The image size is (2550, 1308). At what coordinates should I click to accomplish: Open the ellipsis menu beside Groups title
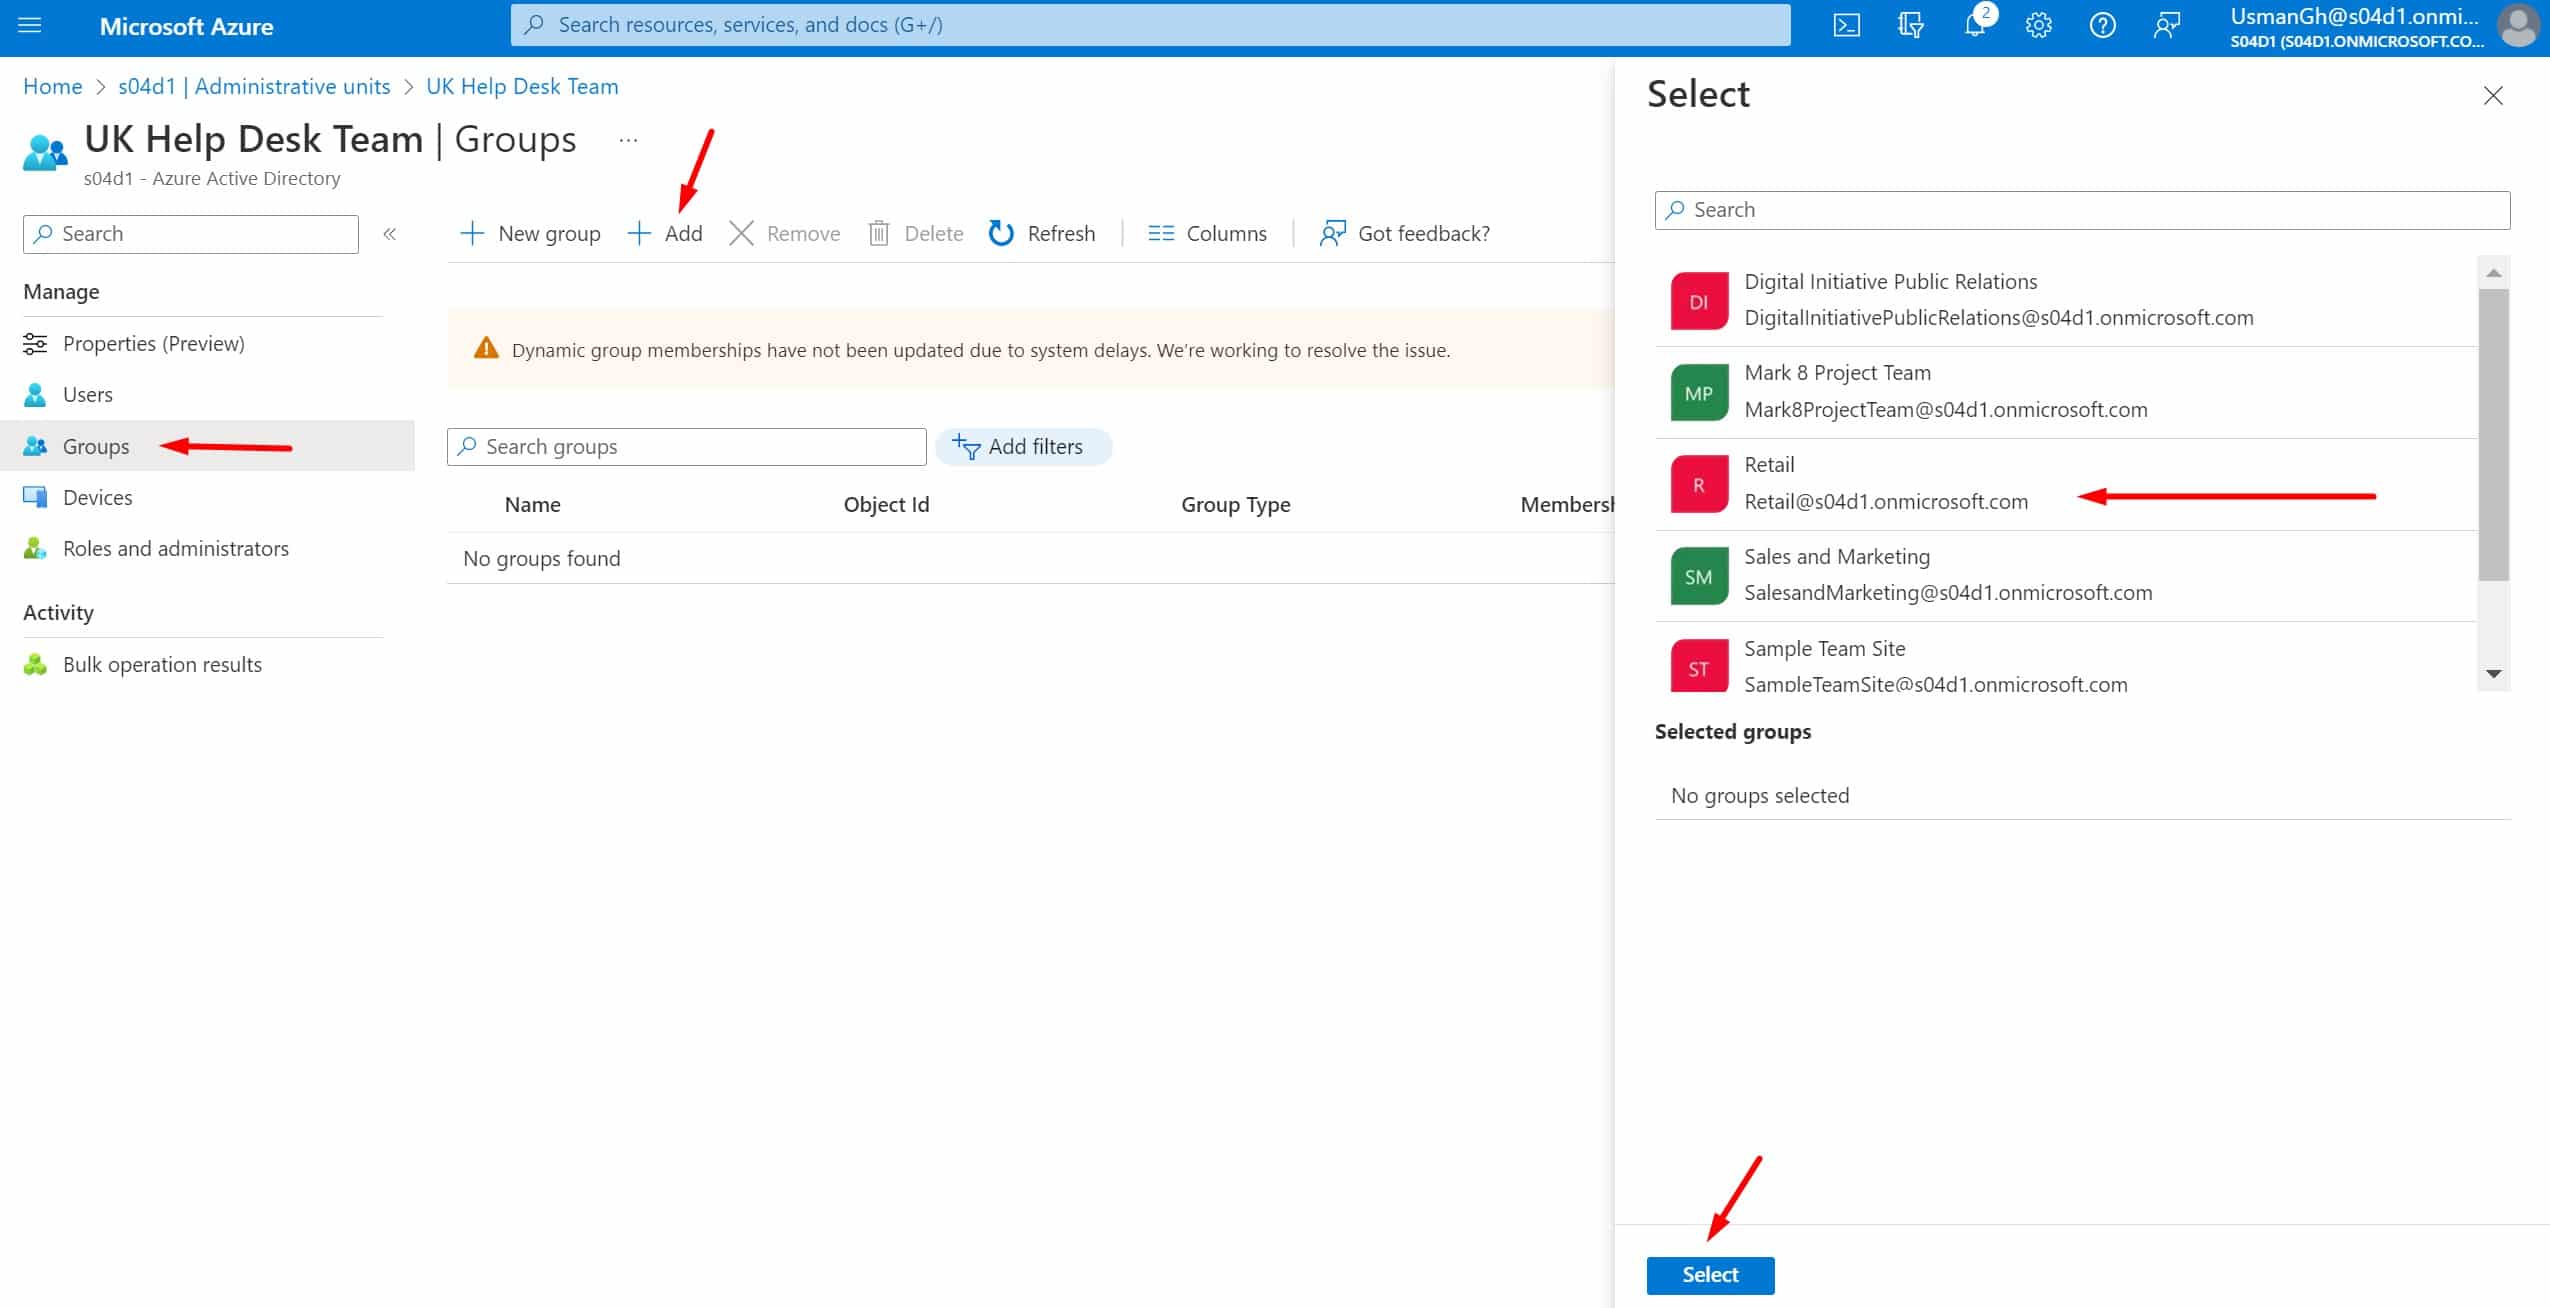point(629,139)
